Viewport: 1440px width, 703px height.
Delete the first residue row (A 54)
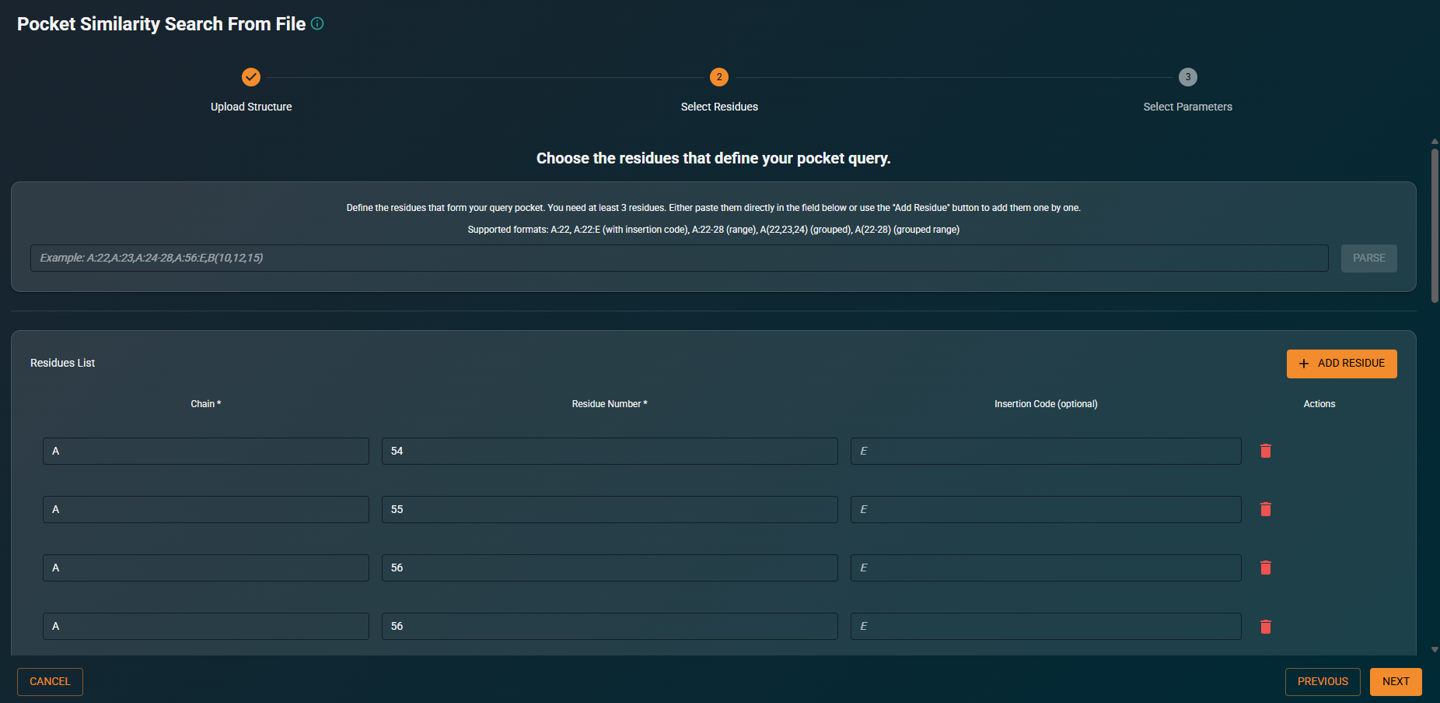click(x=1265, y=451)
